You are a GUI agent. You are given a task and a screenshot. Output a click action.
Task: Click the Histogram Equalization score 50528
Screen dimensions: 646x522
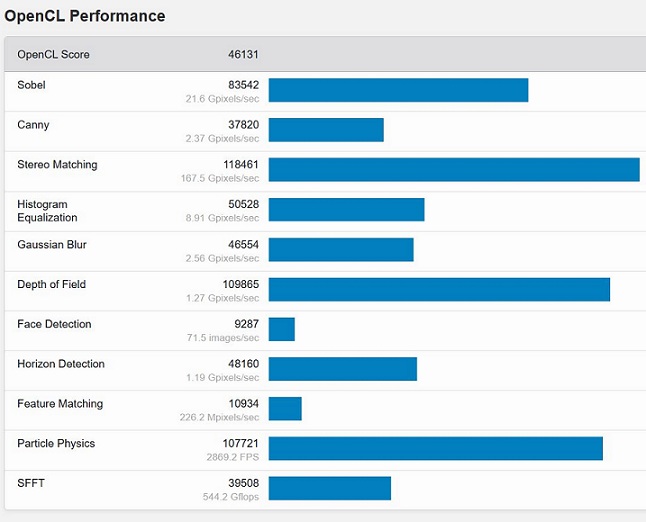click(243, 204)
